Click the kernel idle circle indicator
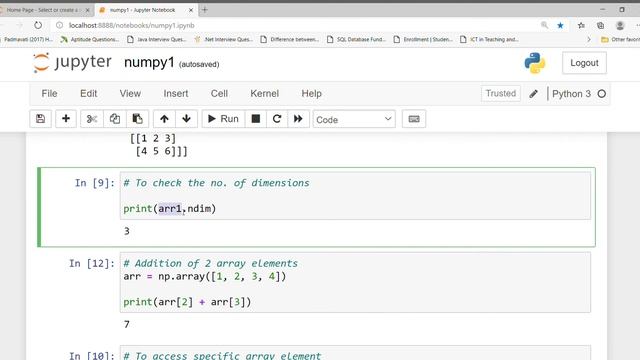Image resolution: width=640 pixels, height=360 pixels. coord(602,94)
